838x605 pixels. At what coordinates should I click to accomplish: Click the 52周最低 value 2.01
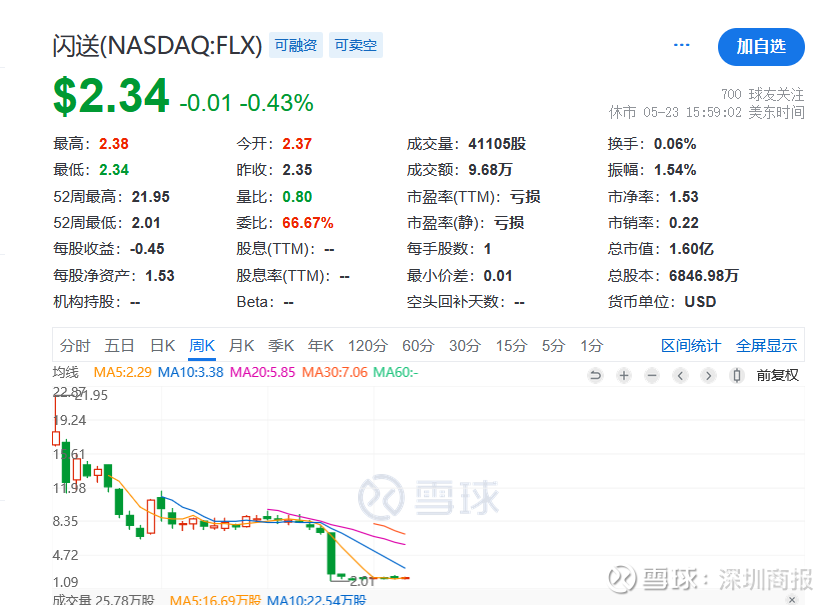point(146,223)
